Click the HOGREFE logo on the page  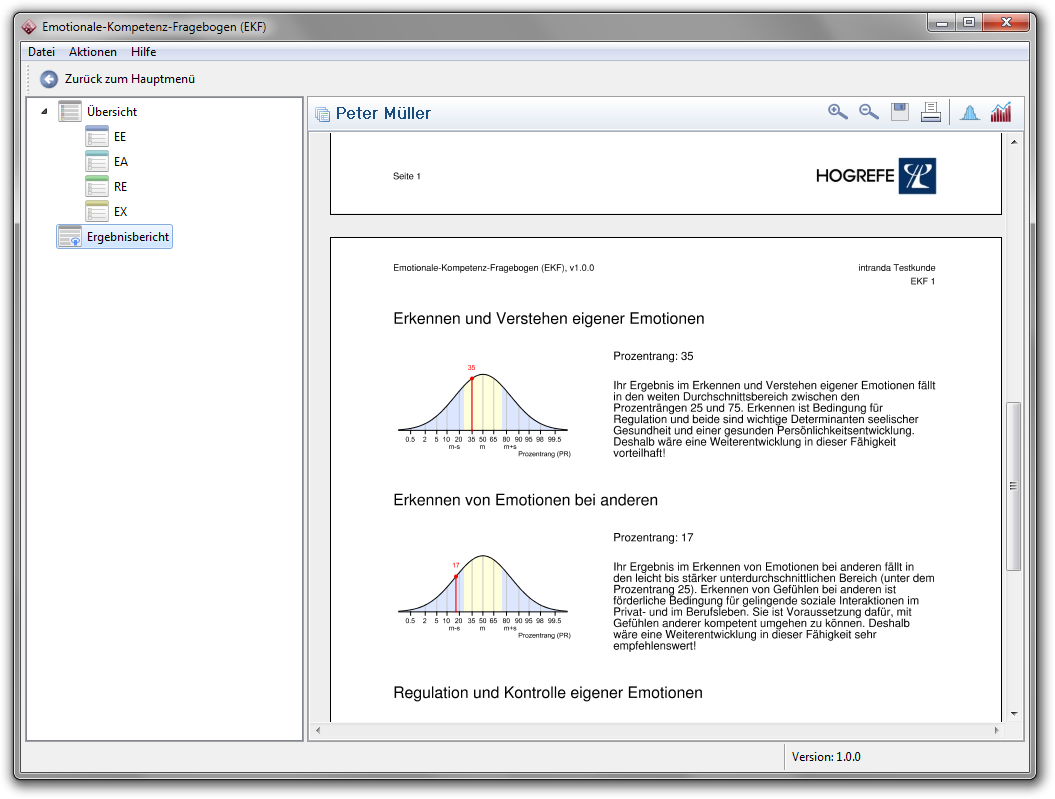875,176
